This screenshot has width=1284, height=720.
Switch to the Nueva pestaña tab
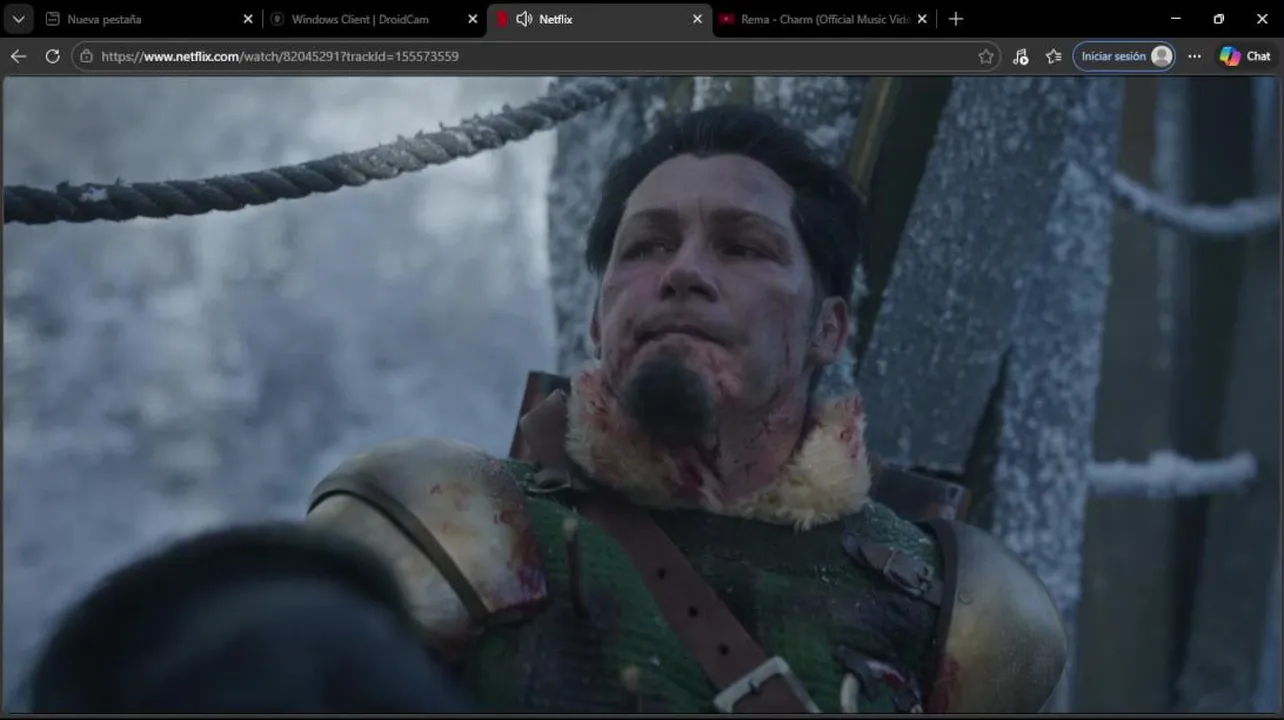[x=148, y=19]
